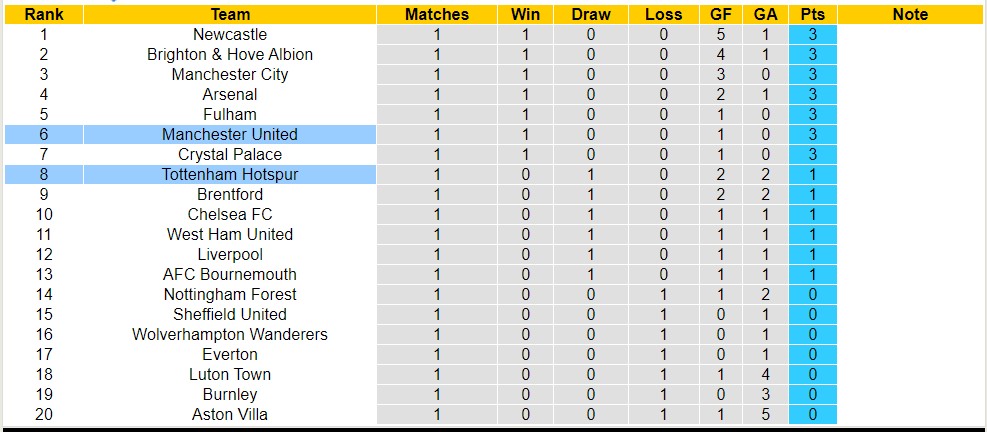Image resolution: width=987 pixels, height=432 pixels.
Task: Select the GF column header
Action: [721, 14]
